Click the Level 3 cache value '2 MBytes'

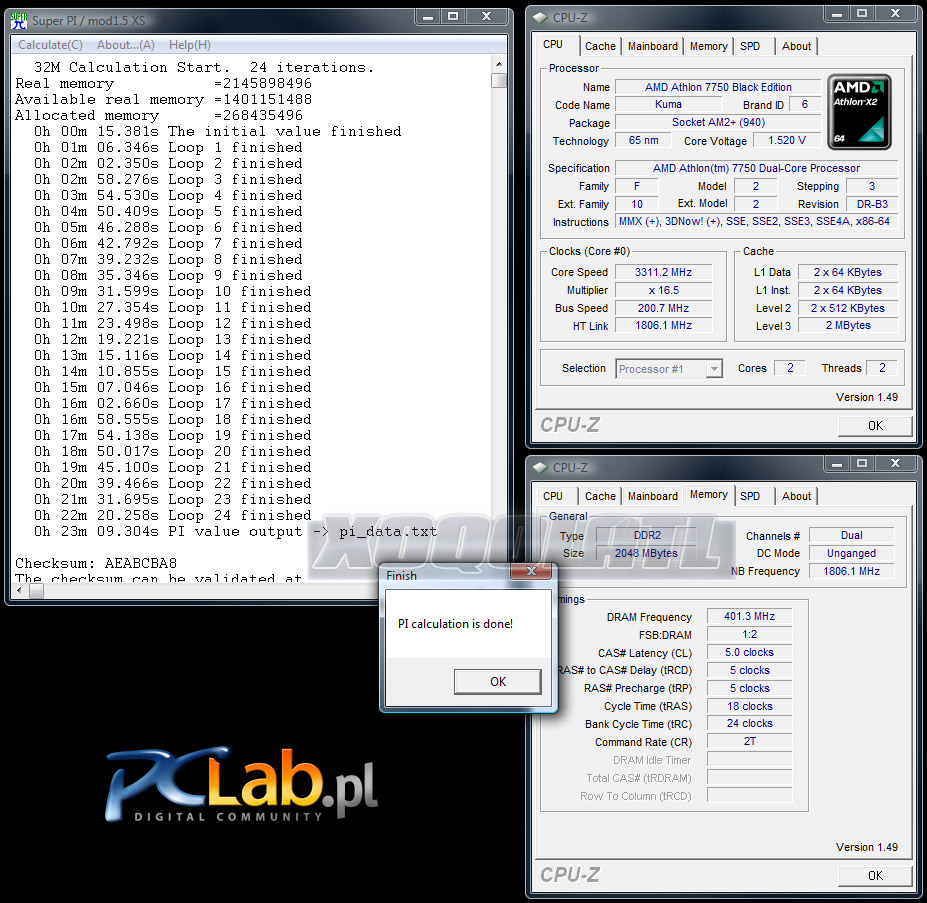(848, 325)
